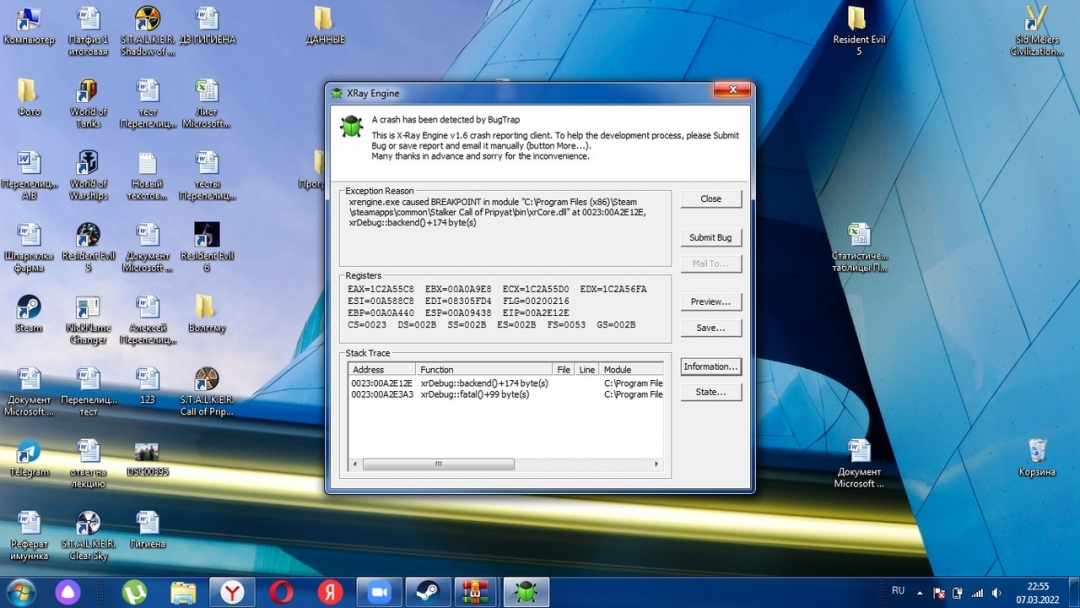The height and width of the screenshot is (608, 1080).
Task: Select the Steam desktop shortcut
Action: 28,313
